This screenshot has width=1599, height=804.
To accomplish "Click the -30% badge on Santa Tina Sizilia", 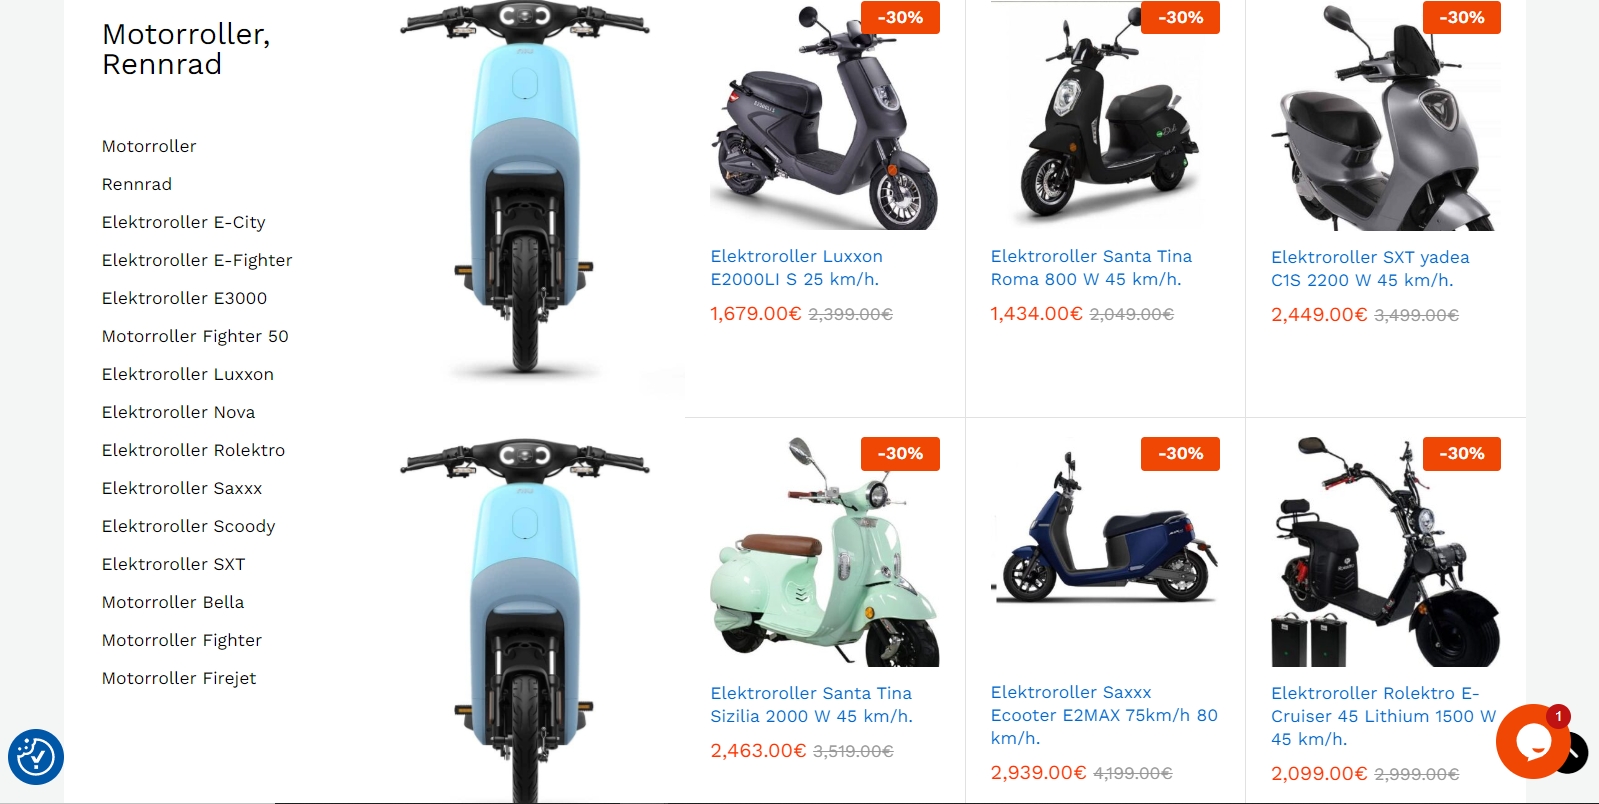I will pyautogui.click(x=900, y=453).
